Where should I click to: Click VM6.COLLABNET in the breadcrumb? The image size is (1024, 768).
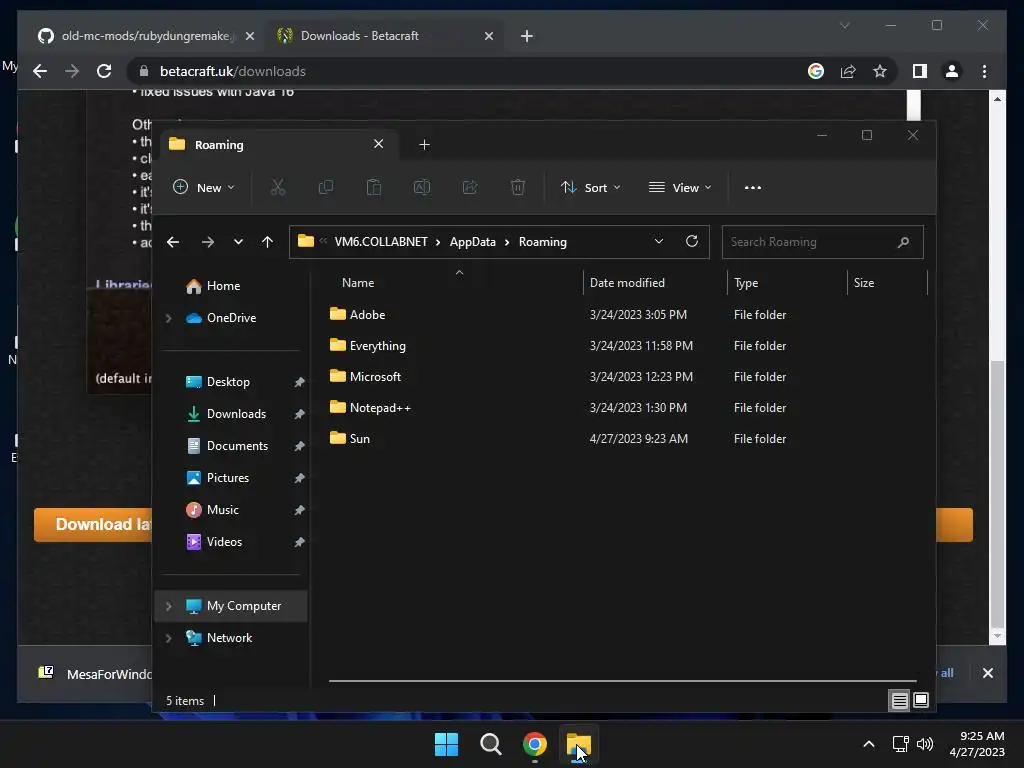381,242
